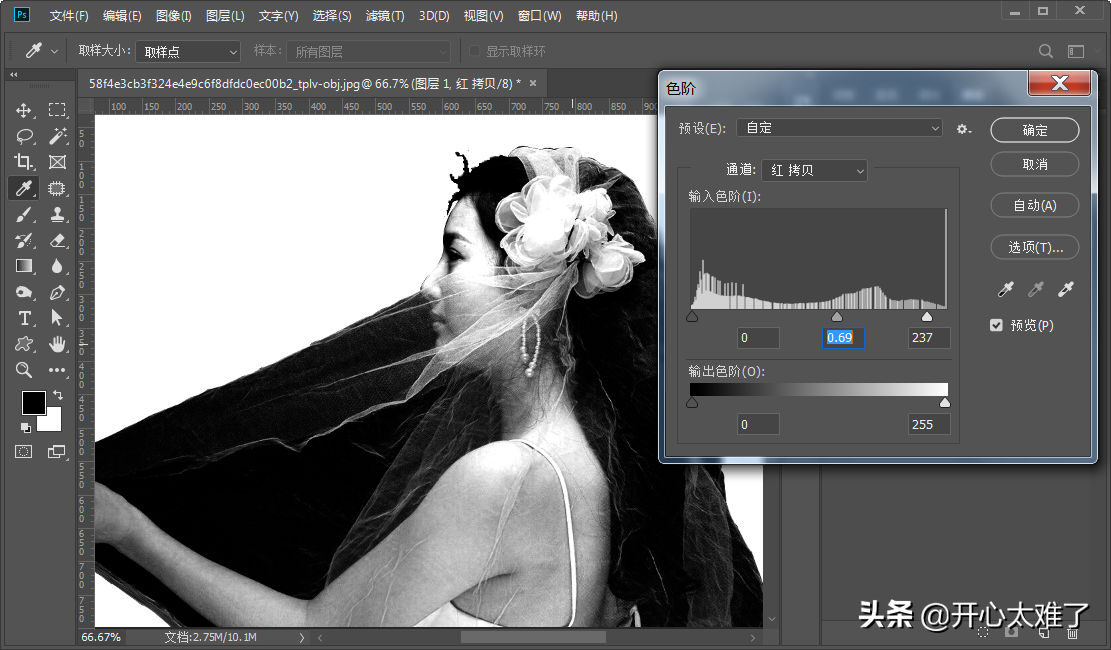The width and height of the screenshot is (1111, 650).
Task: Open the 取样大小 sample size dropdown
Action: click(188, 51)
